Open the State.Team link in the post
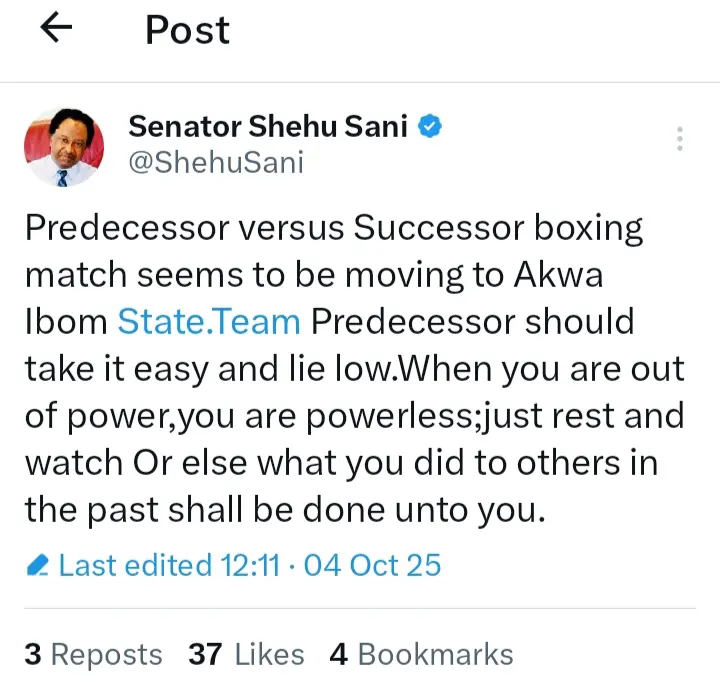This screenshot has width=720, height=693. (209, 321)
